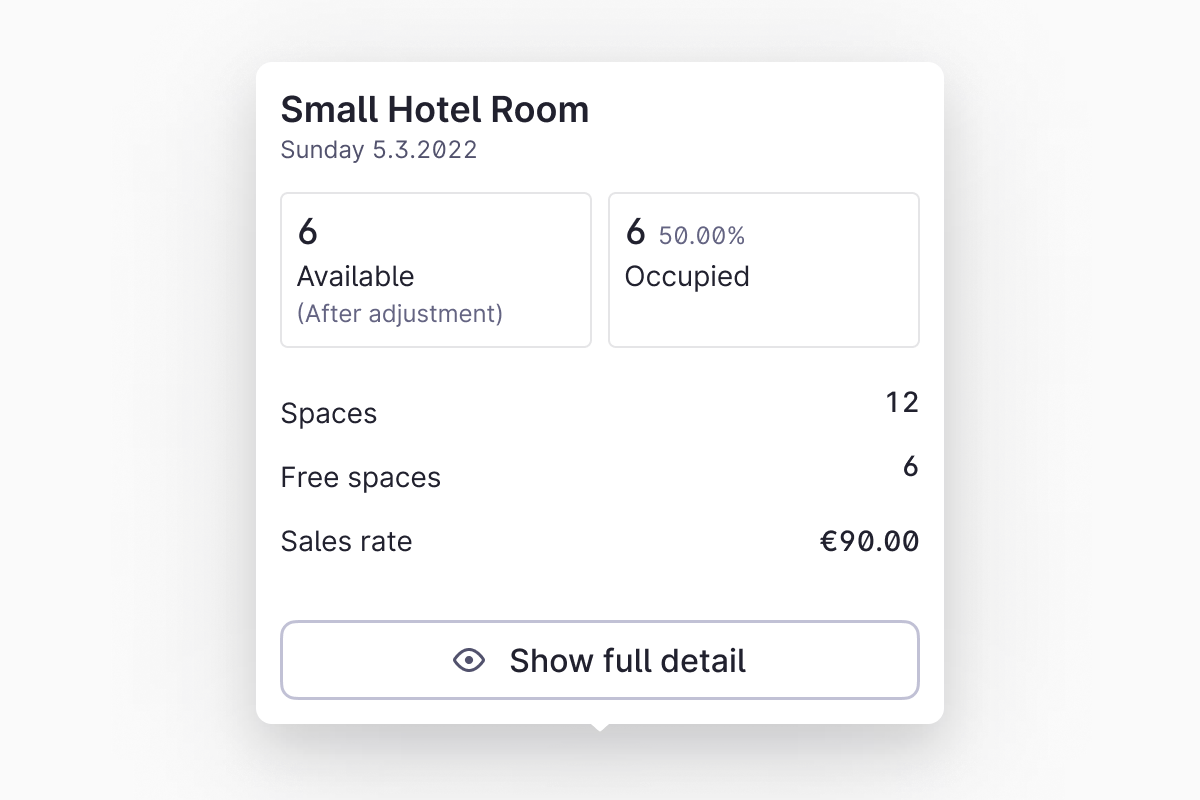Click the 50.00% occupancy percentage
1200x800 pixels.
pyautogui.click(x=701, y=236)
